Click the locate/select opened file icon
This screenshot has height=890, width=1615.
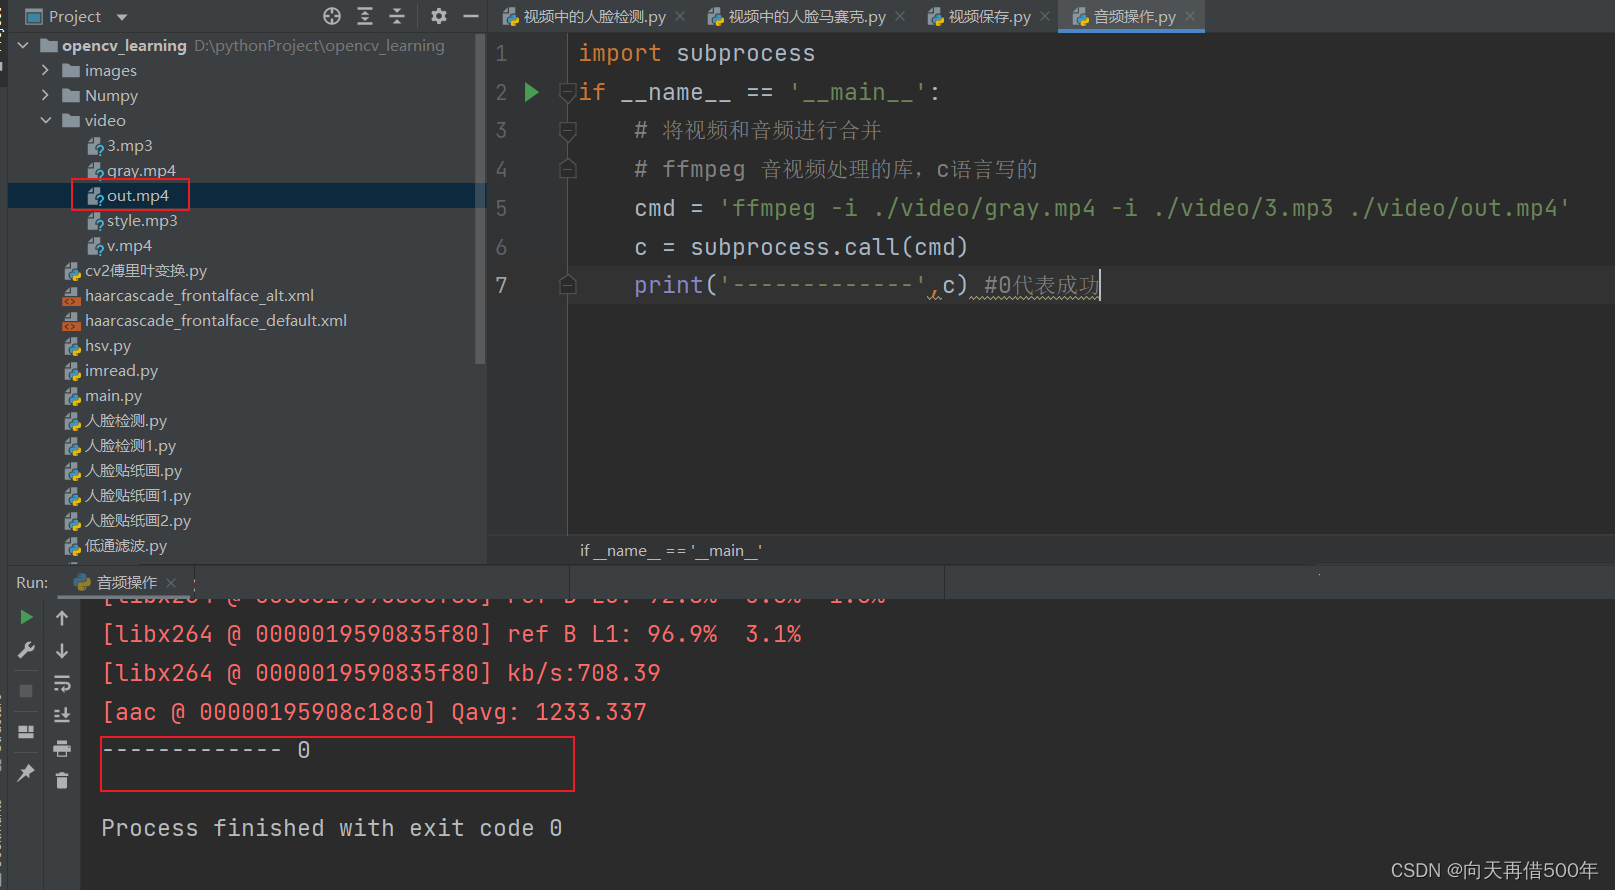[332, 16]
